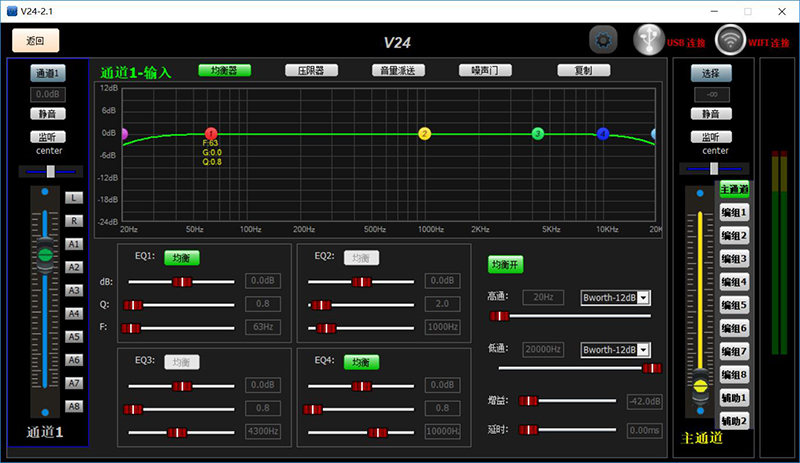Toggle the 均衡开 EQ on button
800x463 pixels.
coord(505,264)
